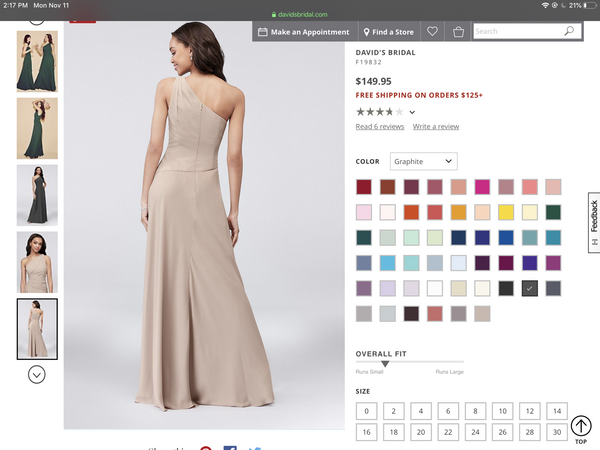Screen dimensions: 600x450
Task: Open Write a review link
Action: [x=436, y=127]
